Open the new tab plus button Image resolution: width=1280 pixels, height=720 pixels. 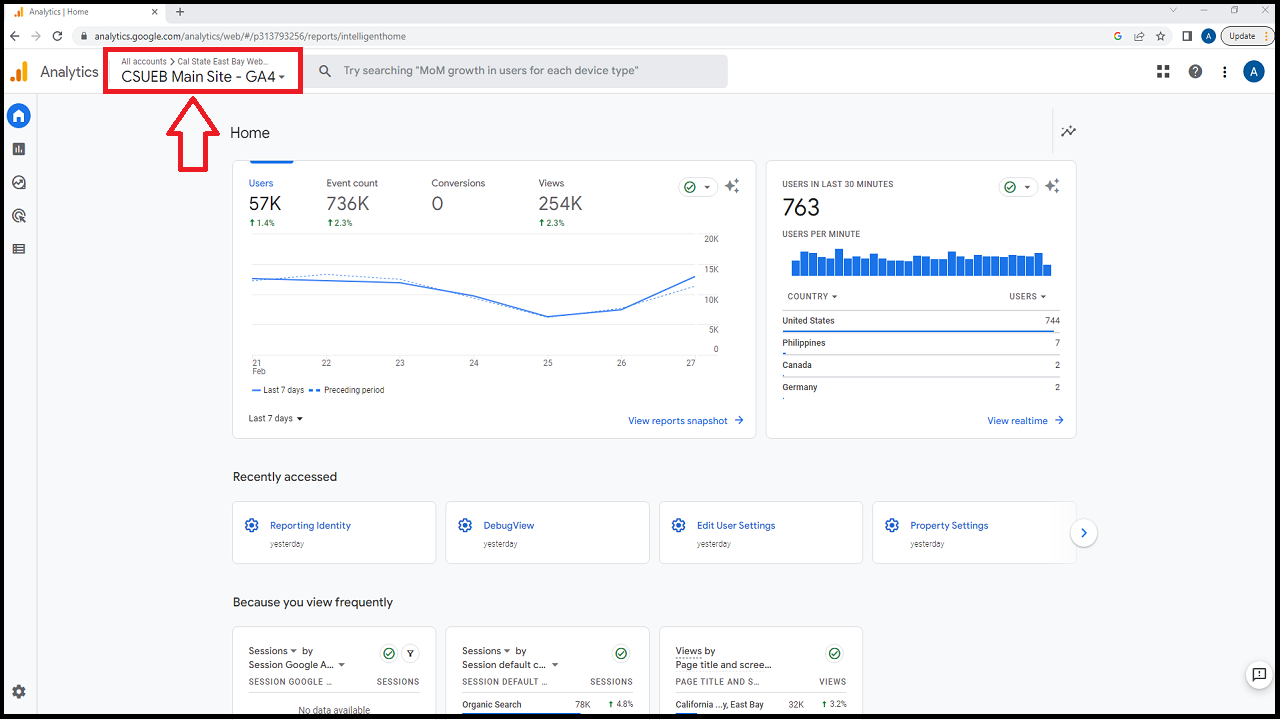pyautogui.click(x=180, y=12)
